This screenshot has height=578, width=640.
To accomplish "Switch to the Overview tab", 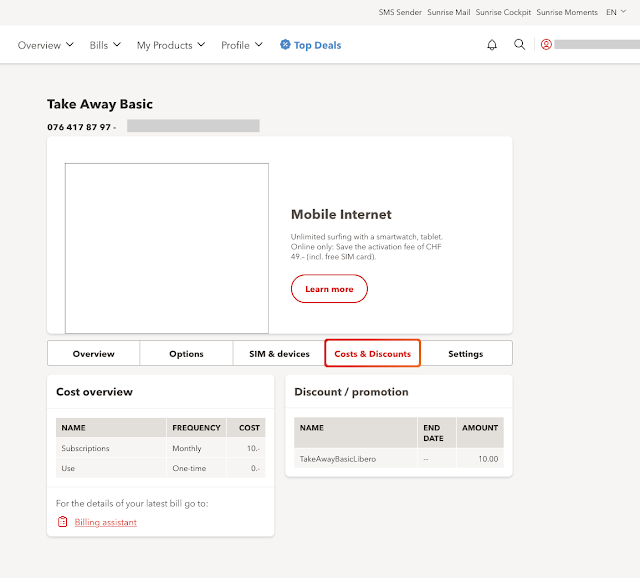I will tap(93, 354).
